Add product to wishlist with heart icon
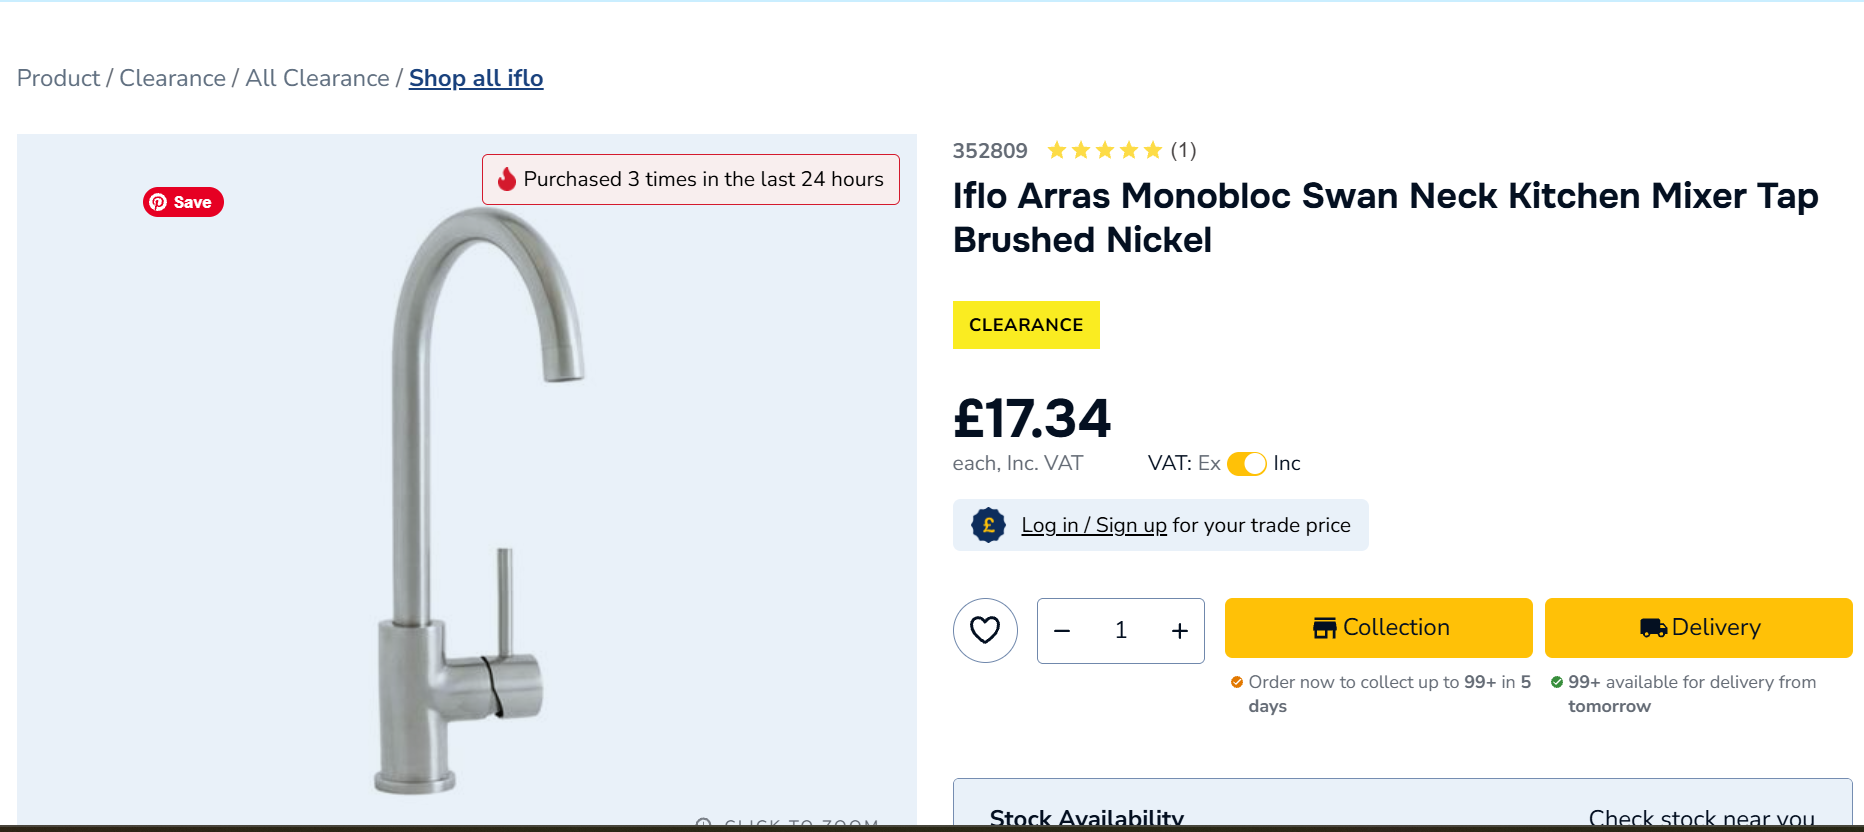This screenshot has height=832, width=1864. pos(985,630)
